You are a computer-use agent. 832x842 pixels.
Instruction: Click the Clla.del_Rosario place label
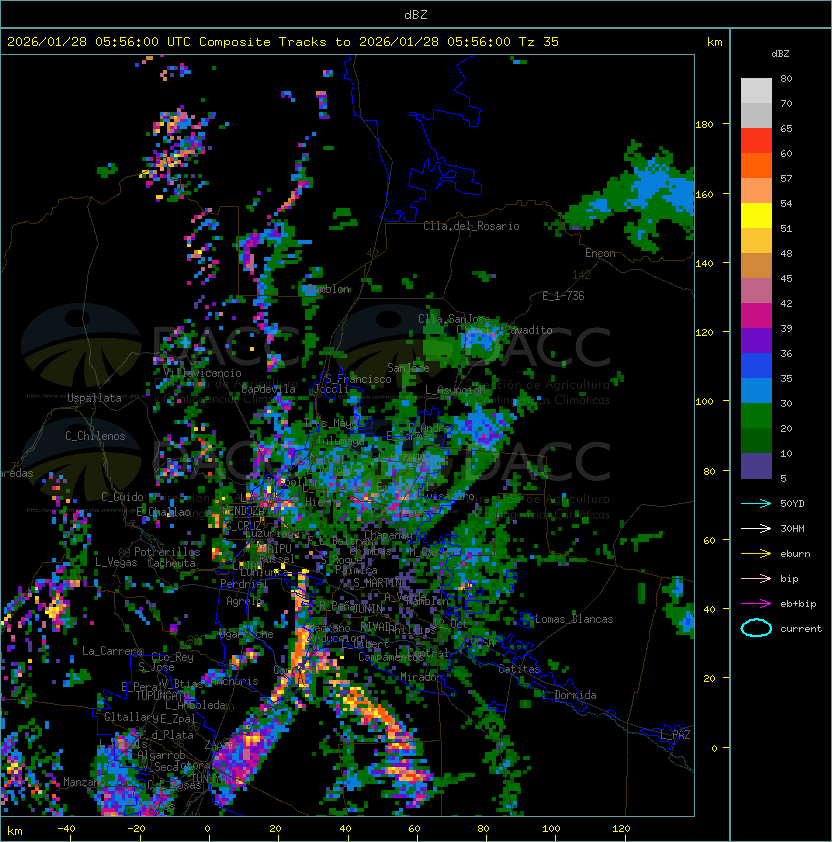coord(471,226)
